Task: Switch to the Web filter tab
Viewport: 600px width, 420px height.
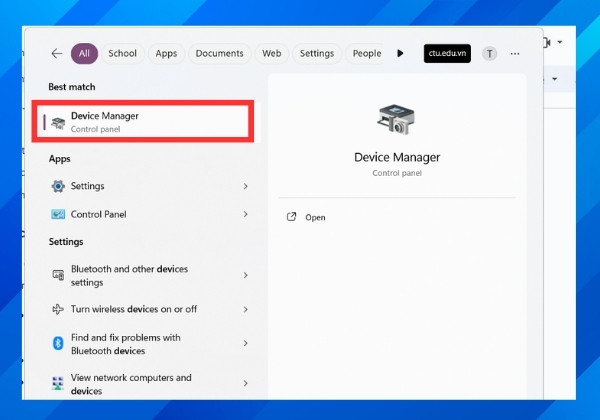Action: 272,54
